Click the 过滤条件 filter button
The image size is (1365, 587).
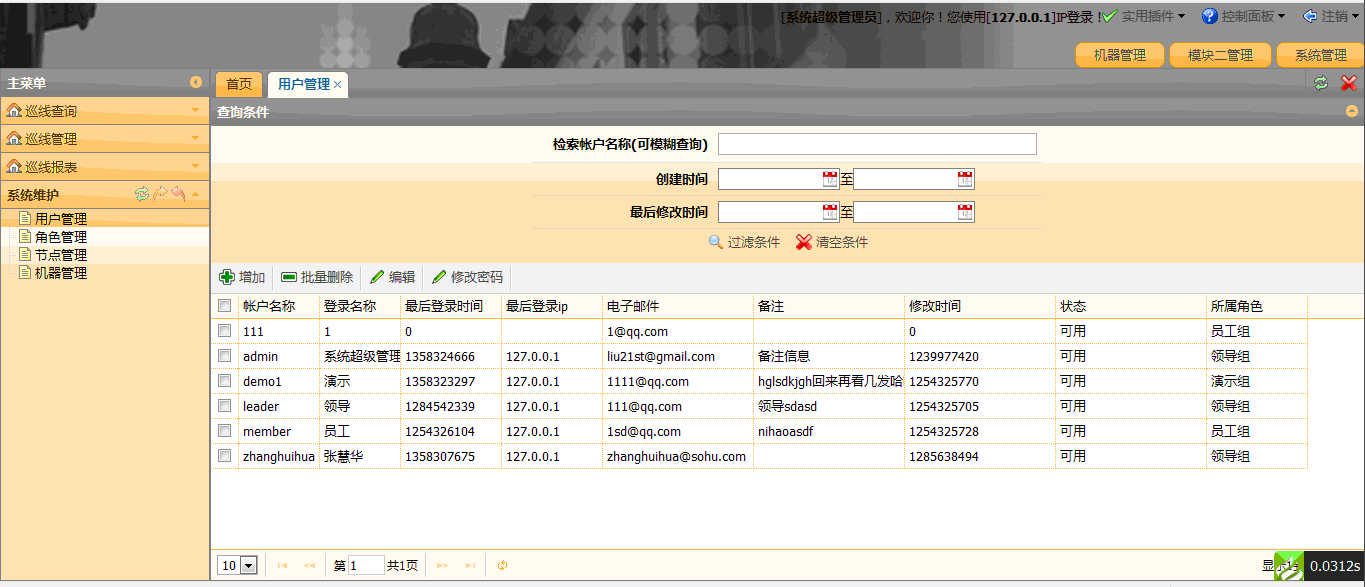pyautogui.click(x=747, y=241)
